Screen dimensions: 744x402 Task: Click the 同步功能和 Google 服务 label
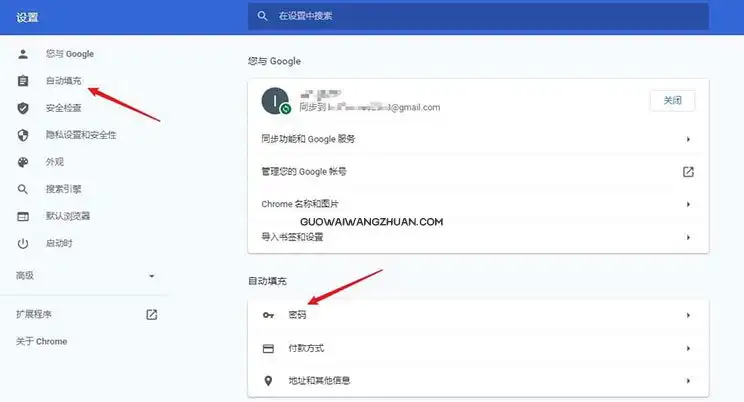coord(308,139)
